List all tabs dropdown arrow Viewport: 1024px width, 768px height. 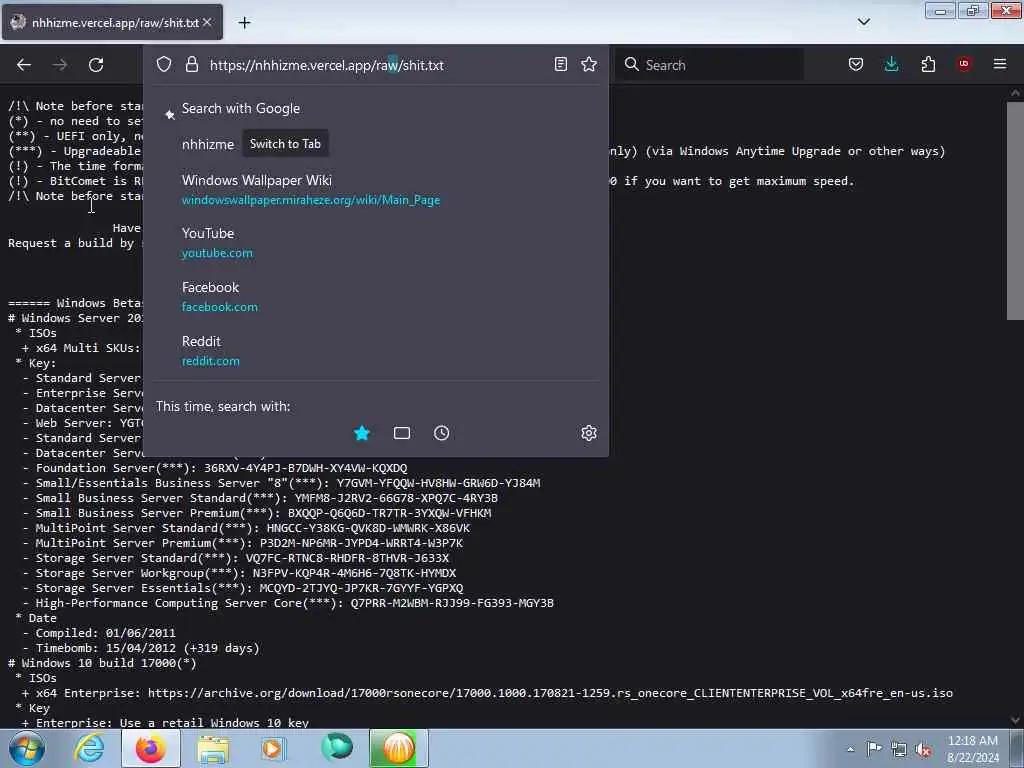[863, 22]
